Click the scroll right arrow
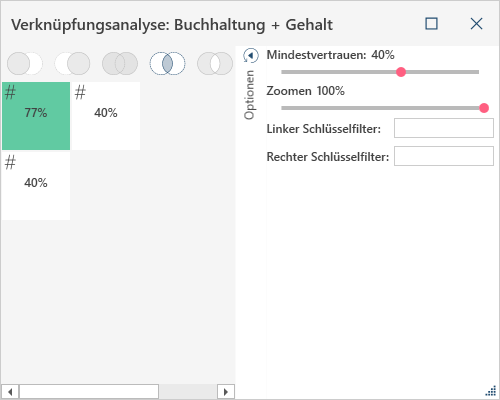Viewport: 500px width, 400px height. pyautogui.click(x=226, y=391)
